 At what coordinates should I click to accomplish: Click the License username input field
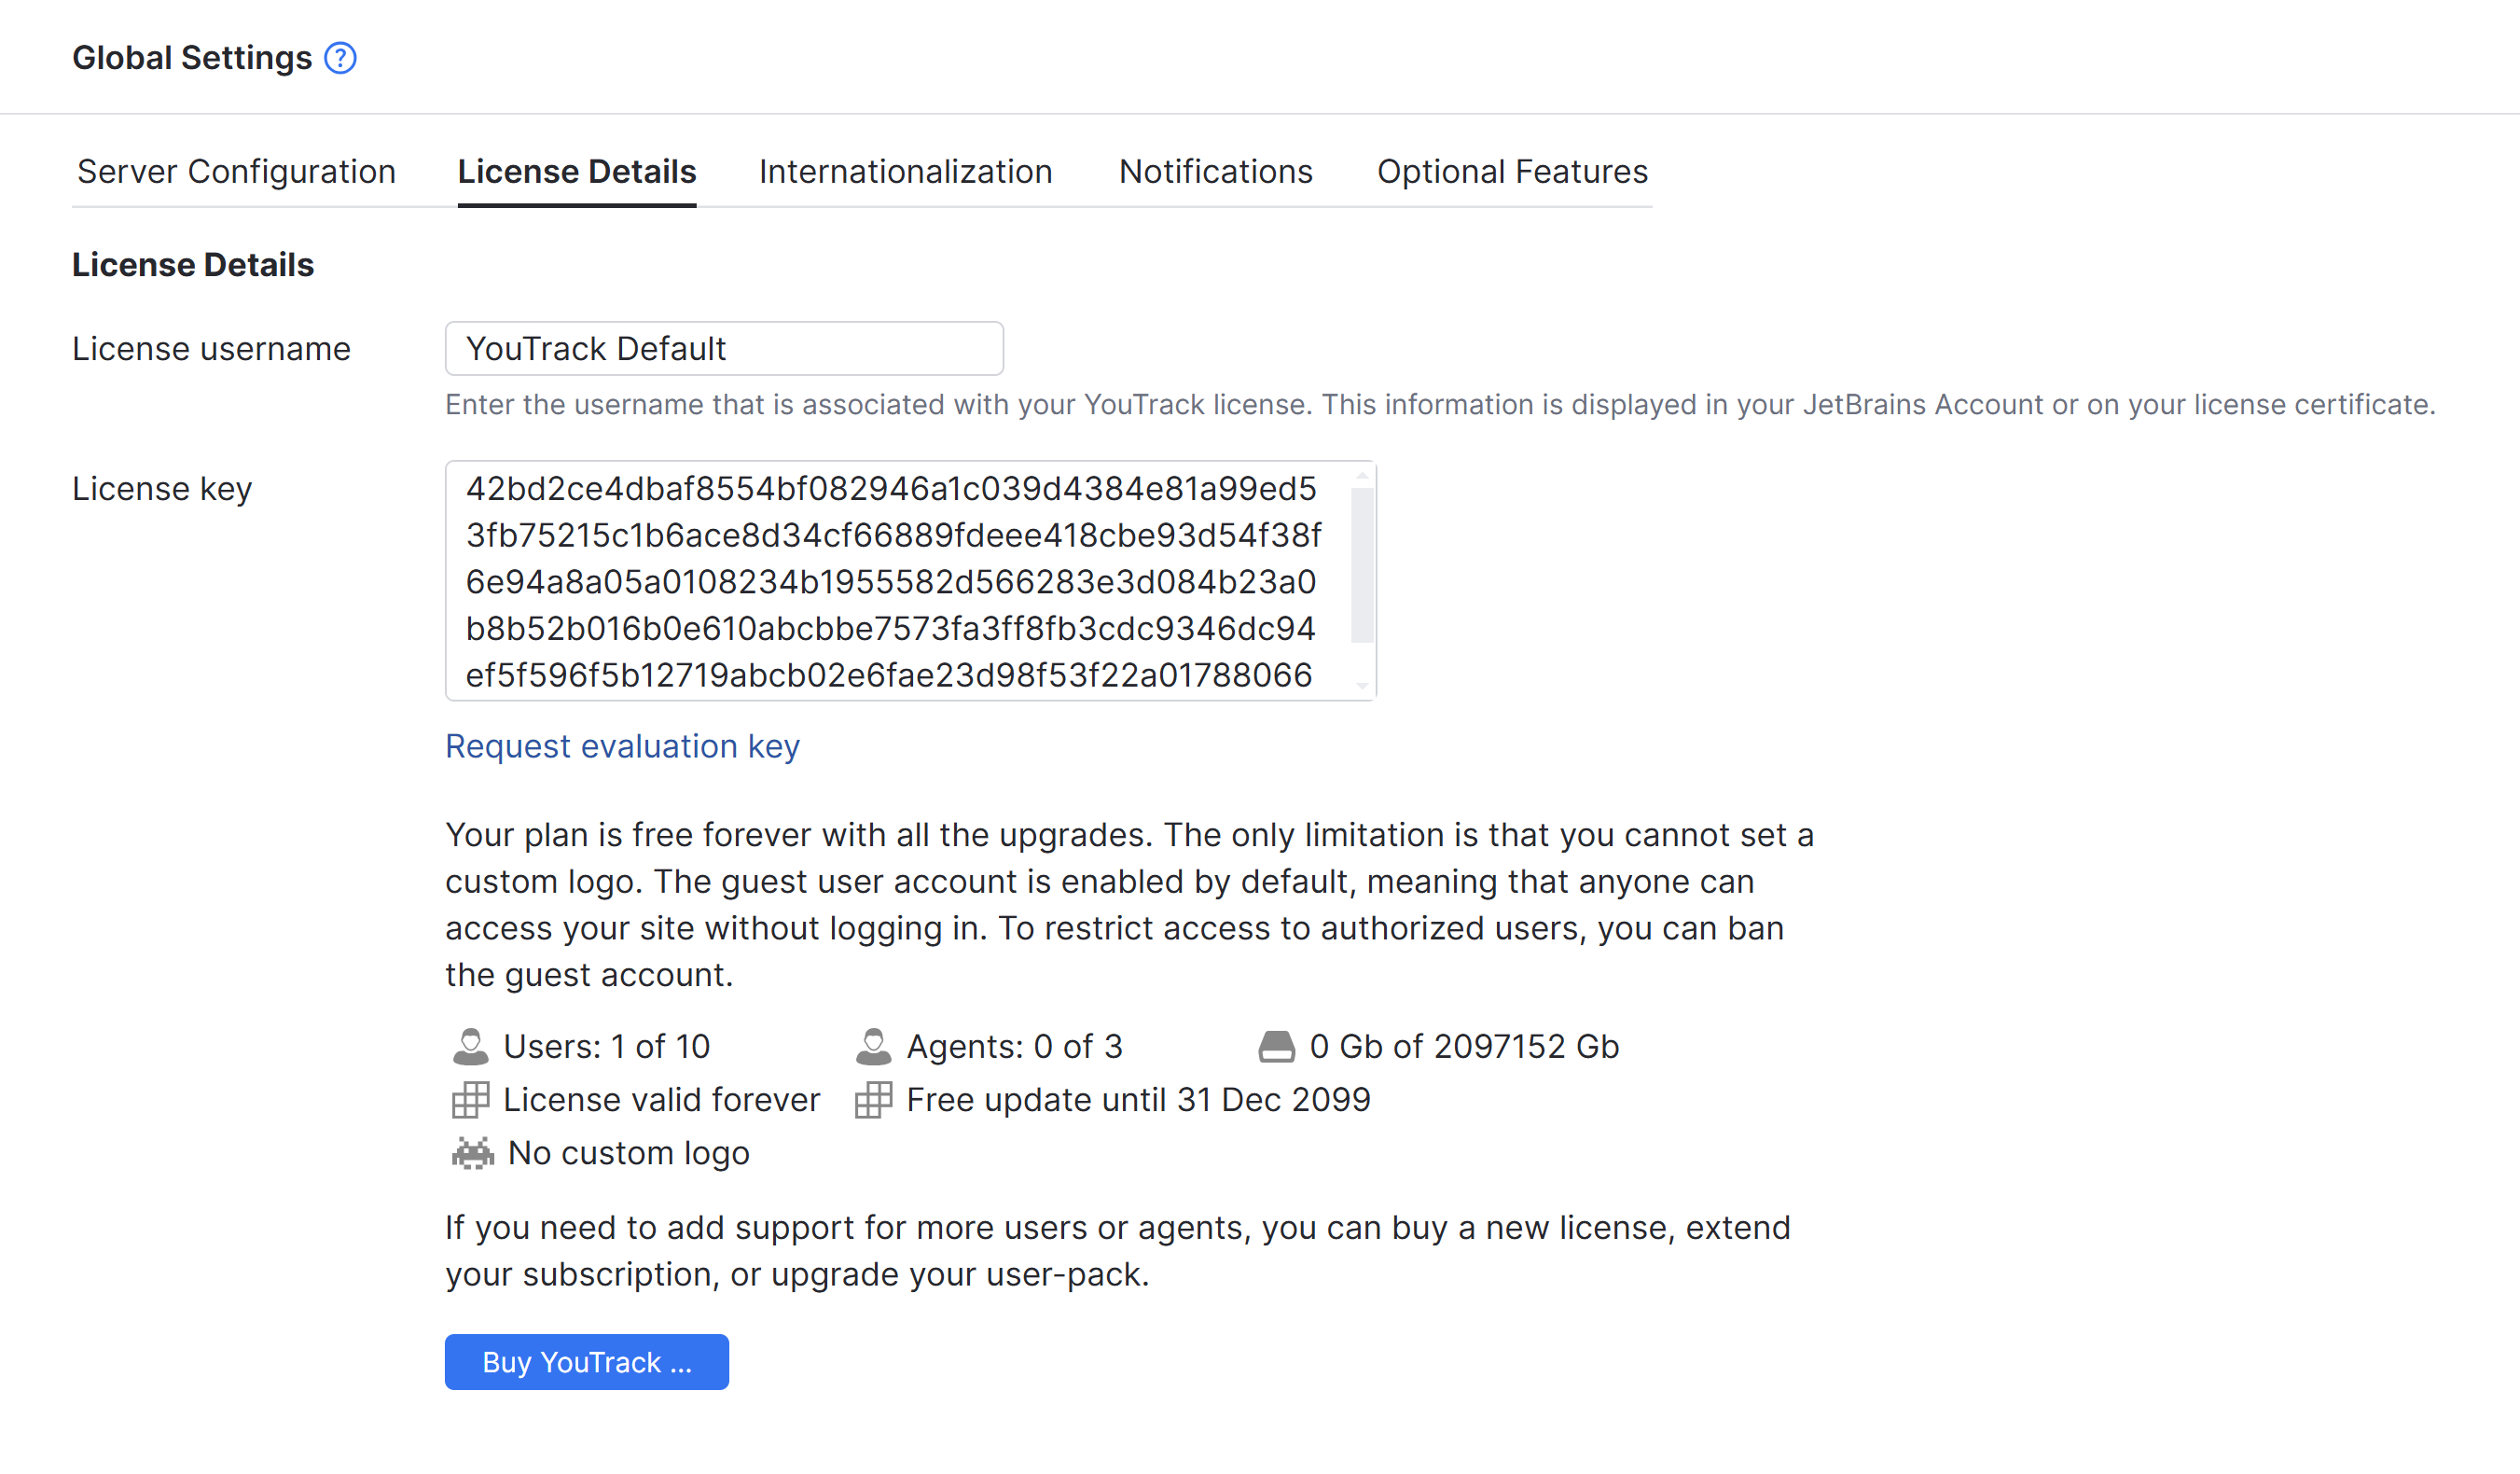pos(724,349)
